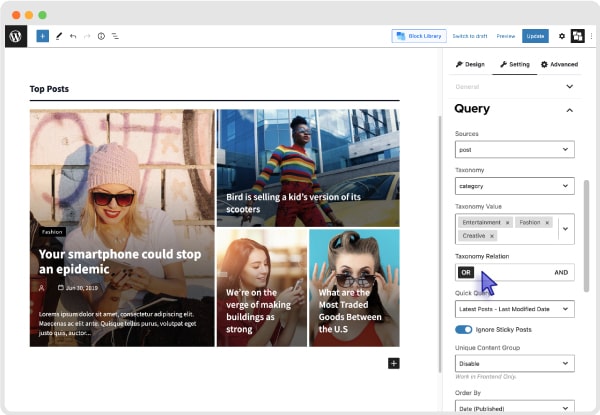Click the Update button

[535, 36]
